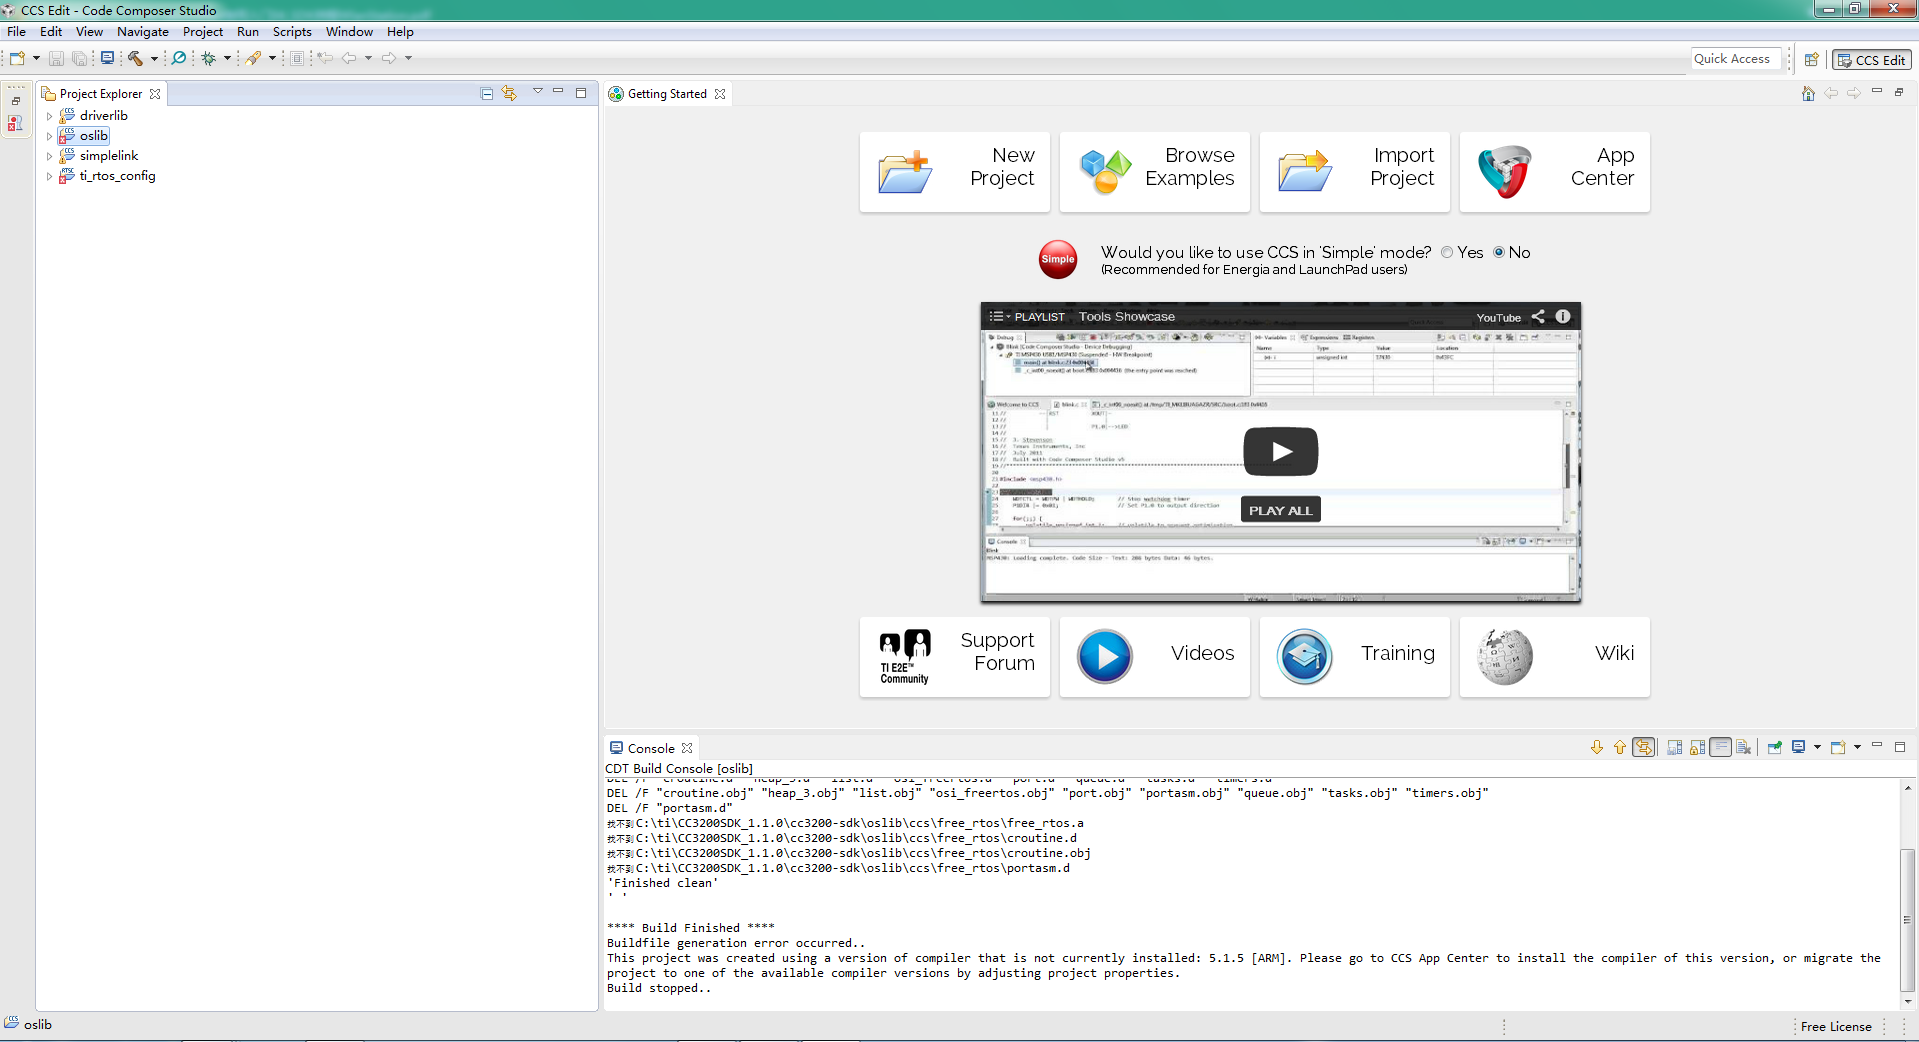The image size is (1919, 1042).
Task: Click the Search magnifier toolbar icon
Action: (x=179, y=58)
